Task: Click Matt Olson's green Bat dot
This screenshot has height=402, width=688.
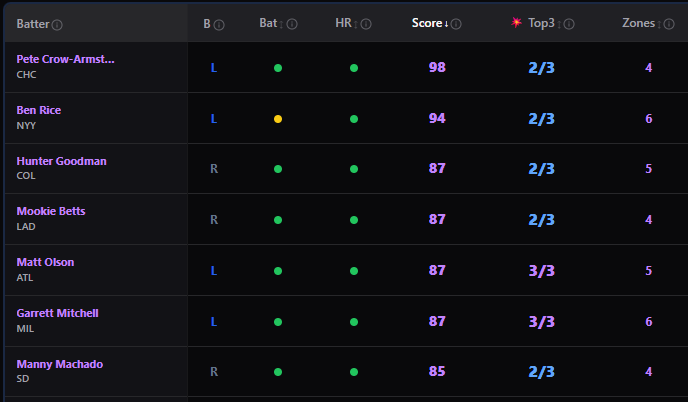Action: pos(278,271)
